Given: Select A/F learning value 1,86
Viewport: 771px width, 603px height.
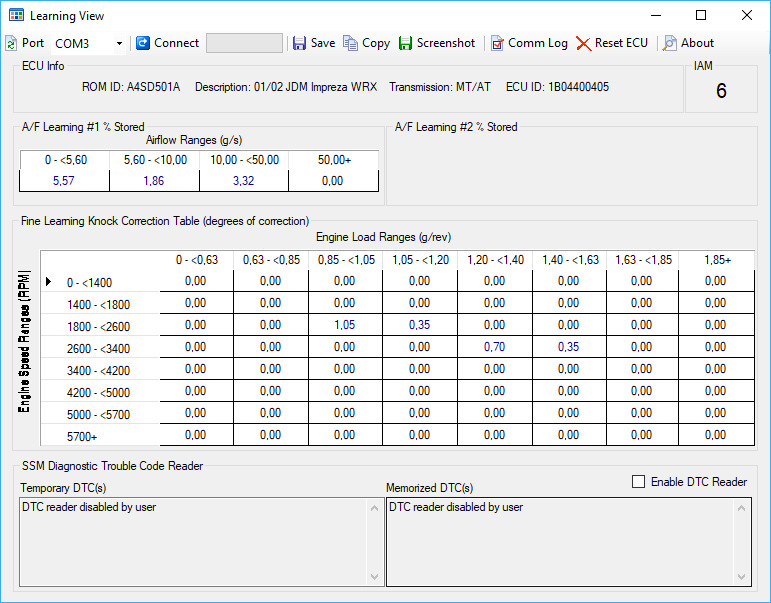Looking at the screenshot, I should (154, 181).
